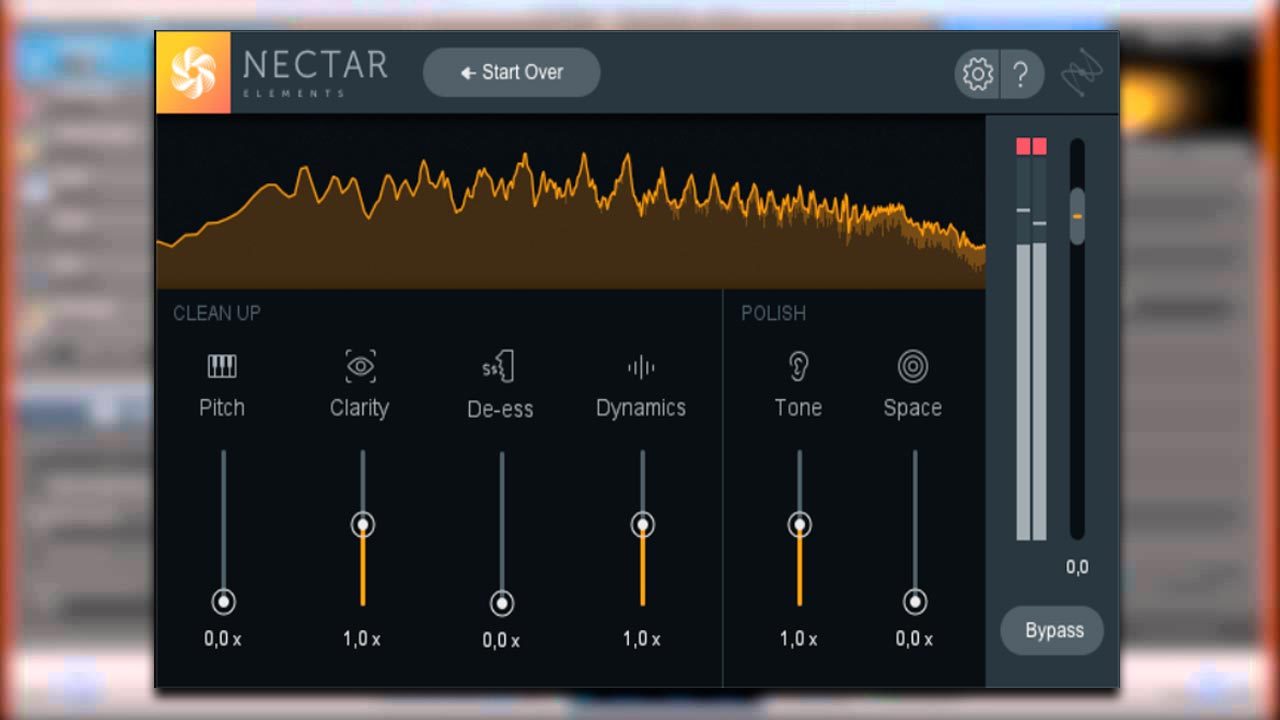Click the De-ess 0,0 x value

click(501, 640)
